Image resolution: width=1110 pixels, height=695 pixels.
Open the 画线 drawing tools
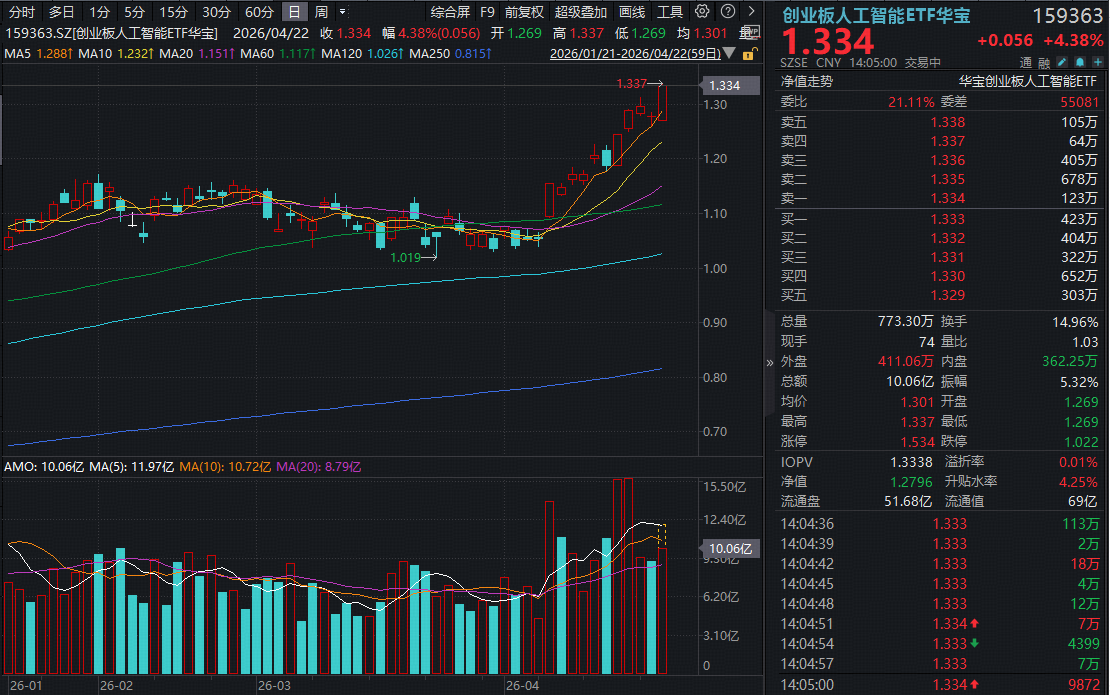coord(632,12)
